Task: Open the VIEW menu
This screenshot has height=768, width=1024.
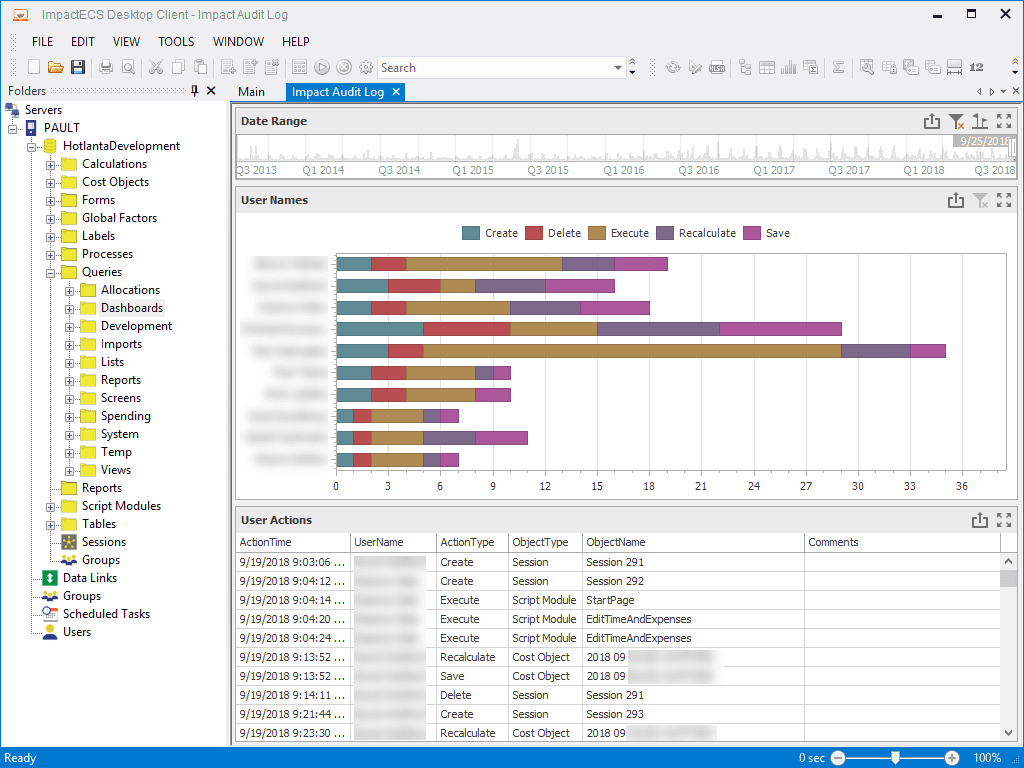Action: point(126,41)
